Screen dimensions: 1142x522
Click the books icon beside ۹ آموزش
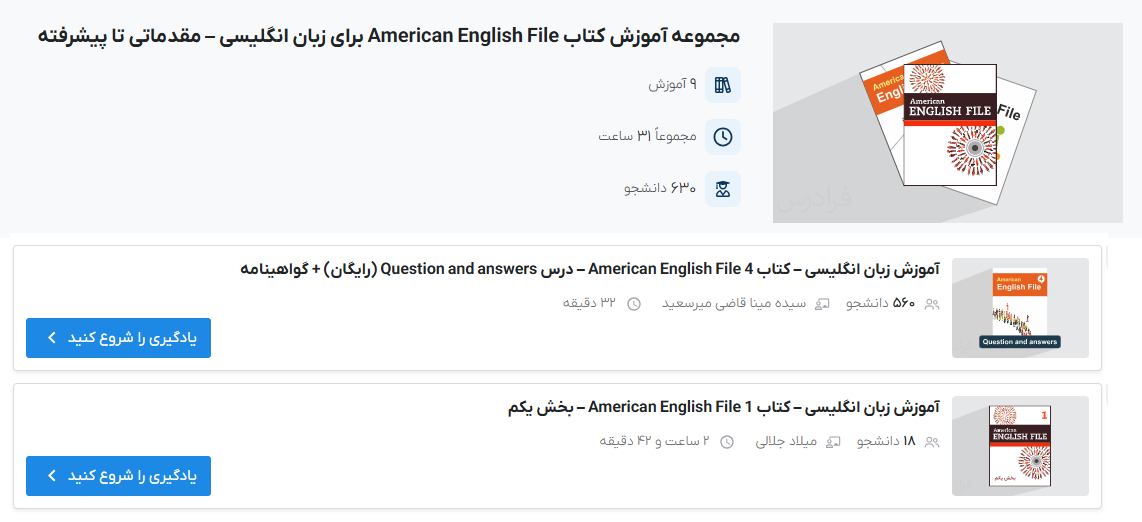(x=723, y=85)
